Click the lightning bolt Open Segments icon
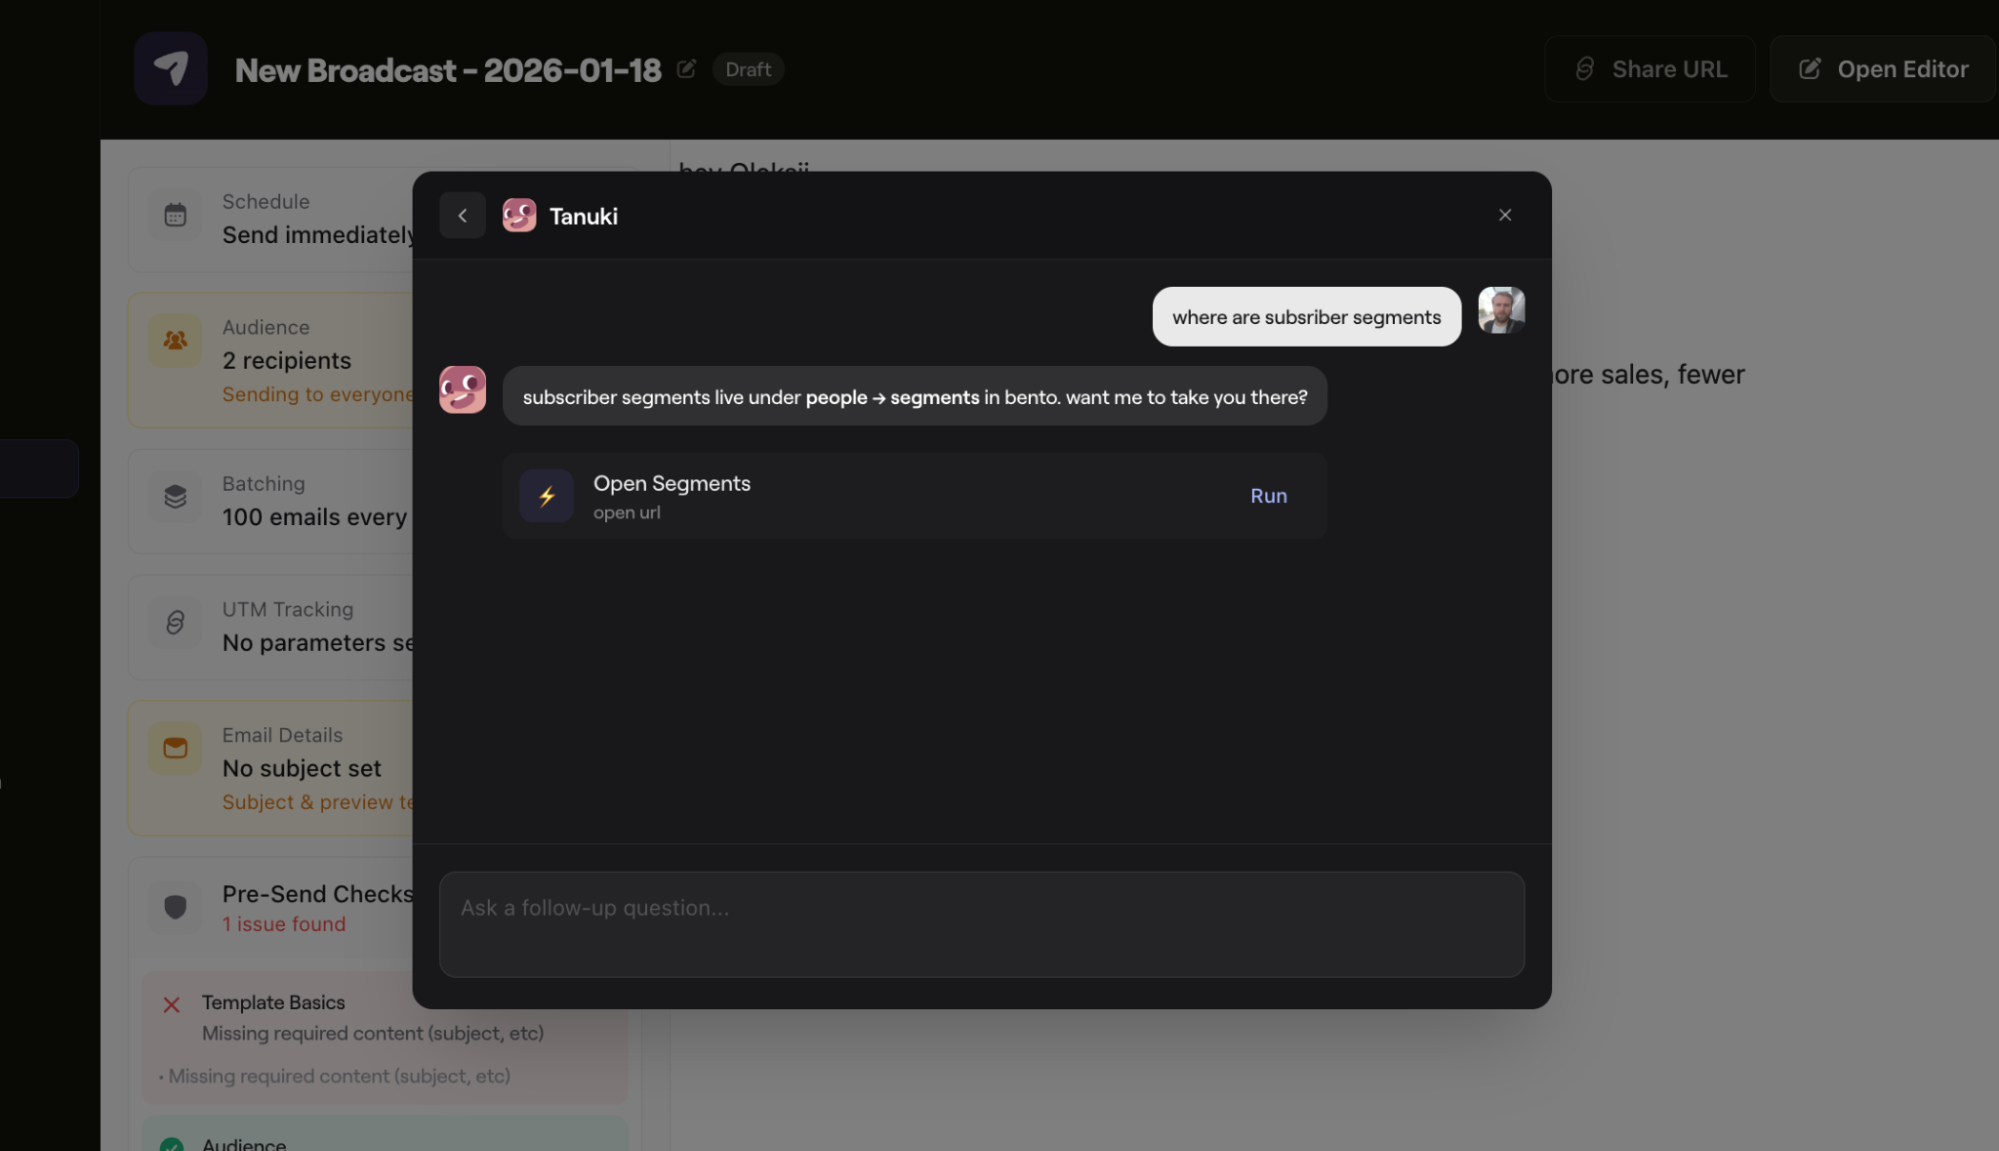The image size is (1999, 1151). click(546, 496)
